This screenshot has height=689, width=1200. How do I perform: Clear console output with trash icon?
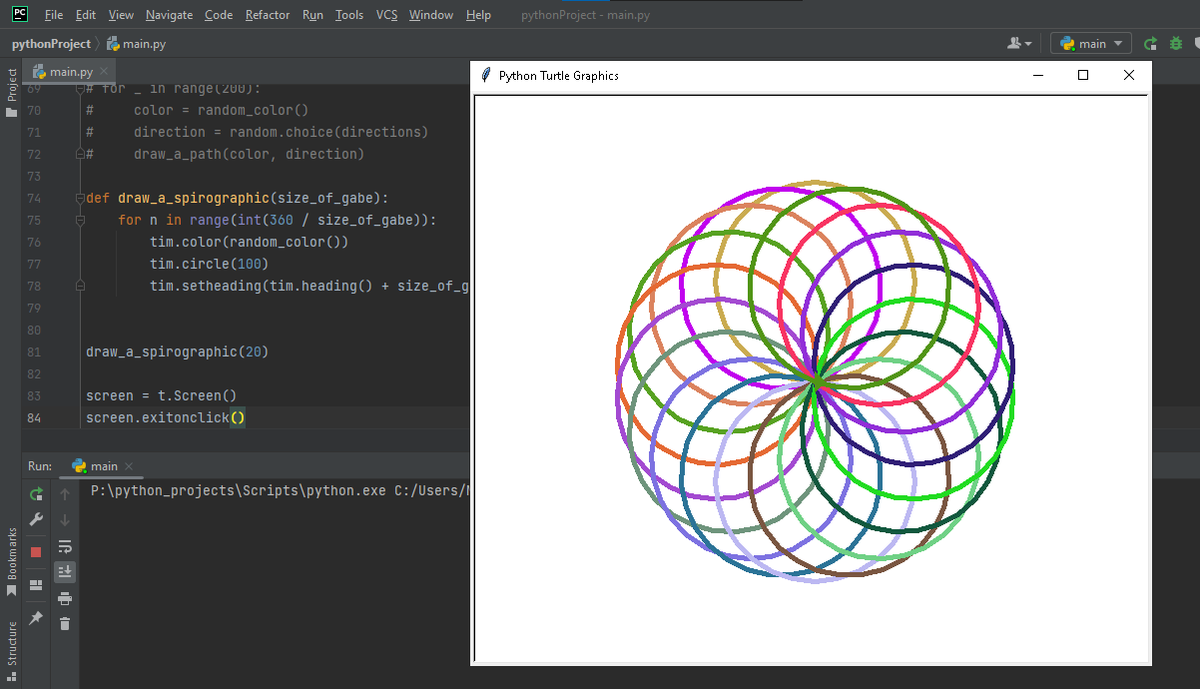[65, 624]
